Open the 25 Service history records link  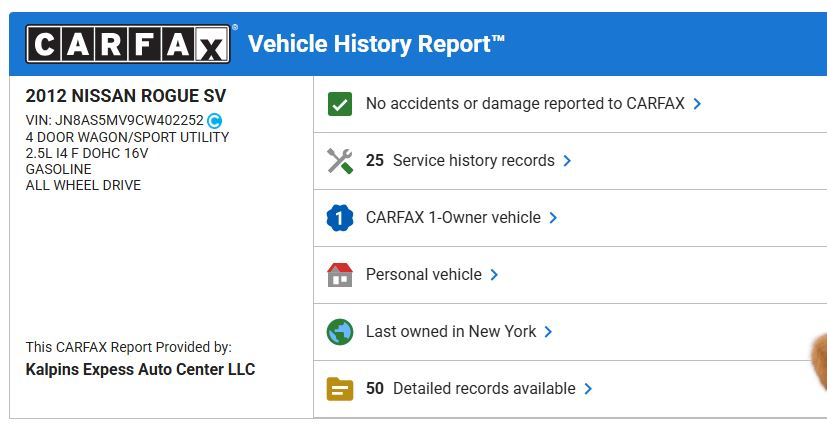[460, 161]
